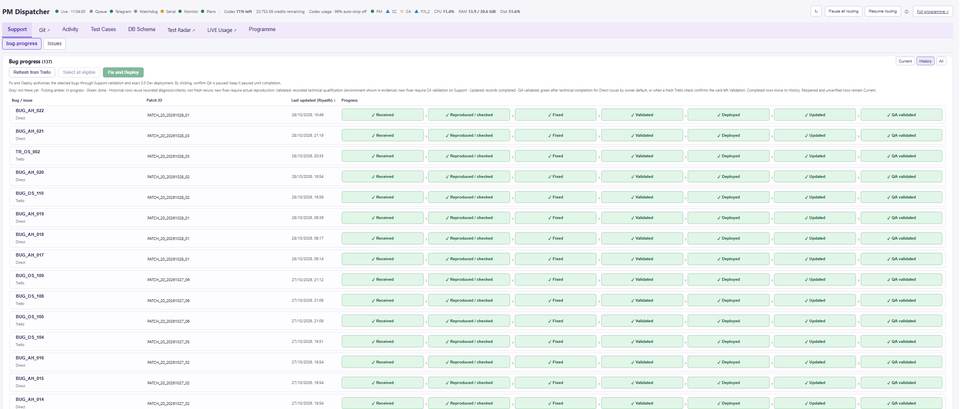Show History bugs filter
The width and height of the screenshot is (960, 409).
coord(925,61)
